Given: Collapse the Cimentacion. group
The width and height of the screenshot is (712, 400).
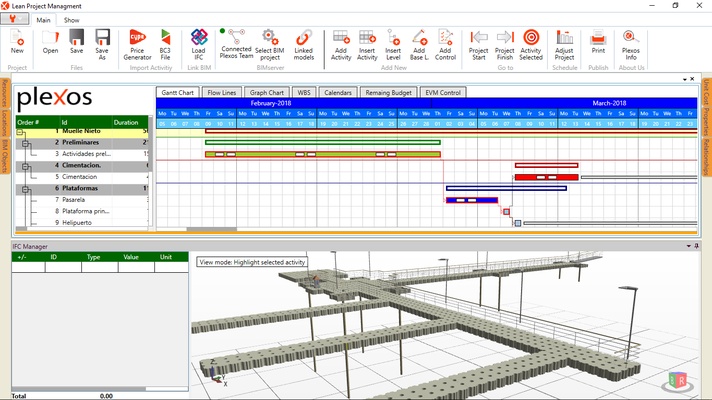Looking at the screenshot, I should point(25,166).
